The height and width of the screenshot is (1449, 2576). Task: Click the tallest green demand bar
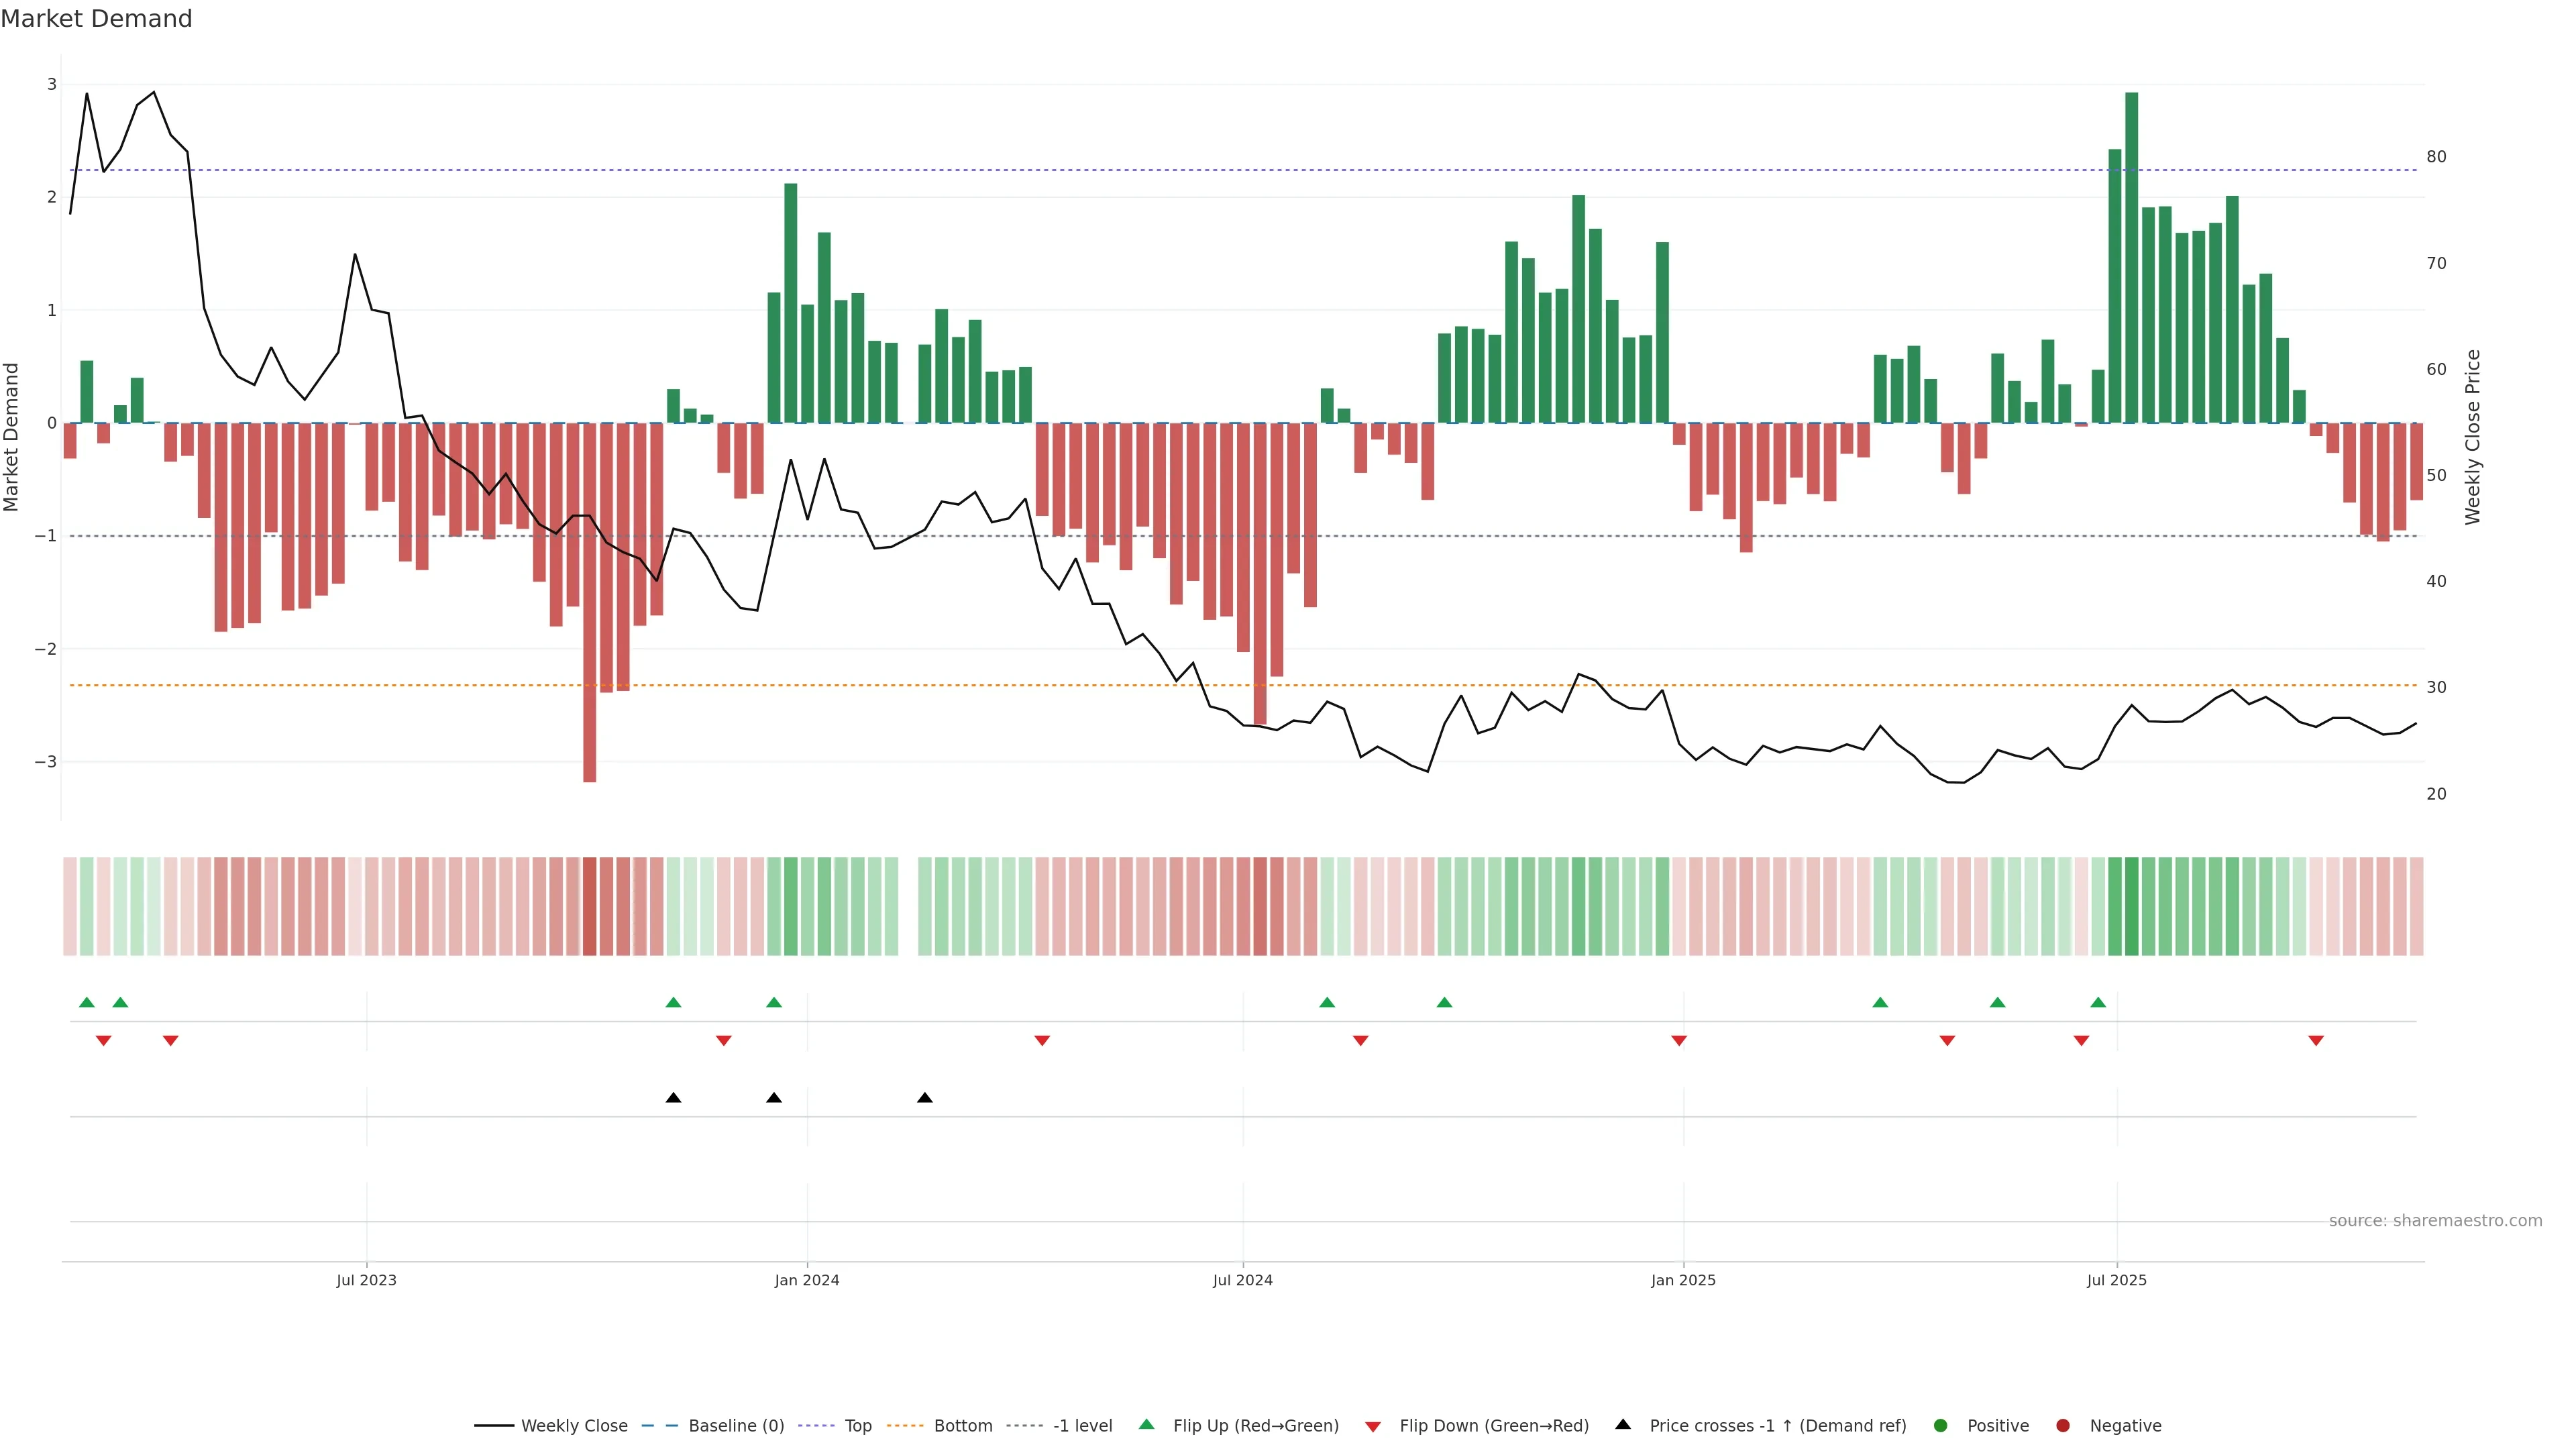[2131, 257]
